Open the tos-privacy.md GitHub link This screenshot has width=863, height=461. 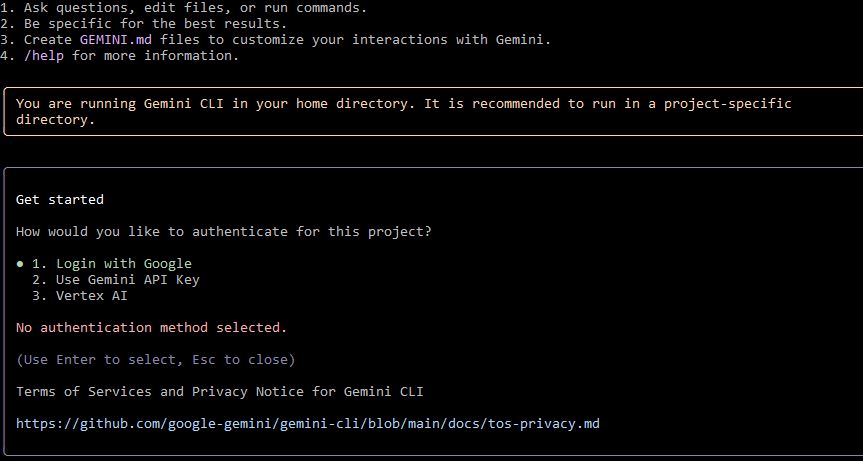[x=308, y=424]
